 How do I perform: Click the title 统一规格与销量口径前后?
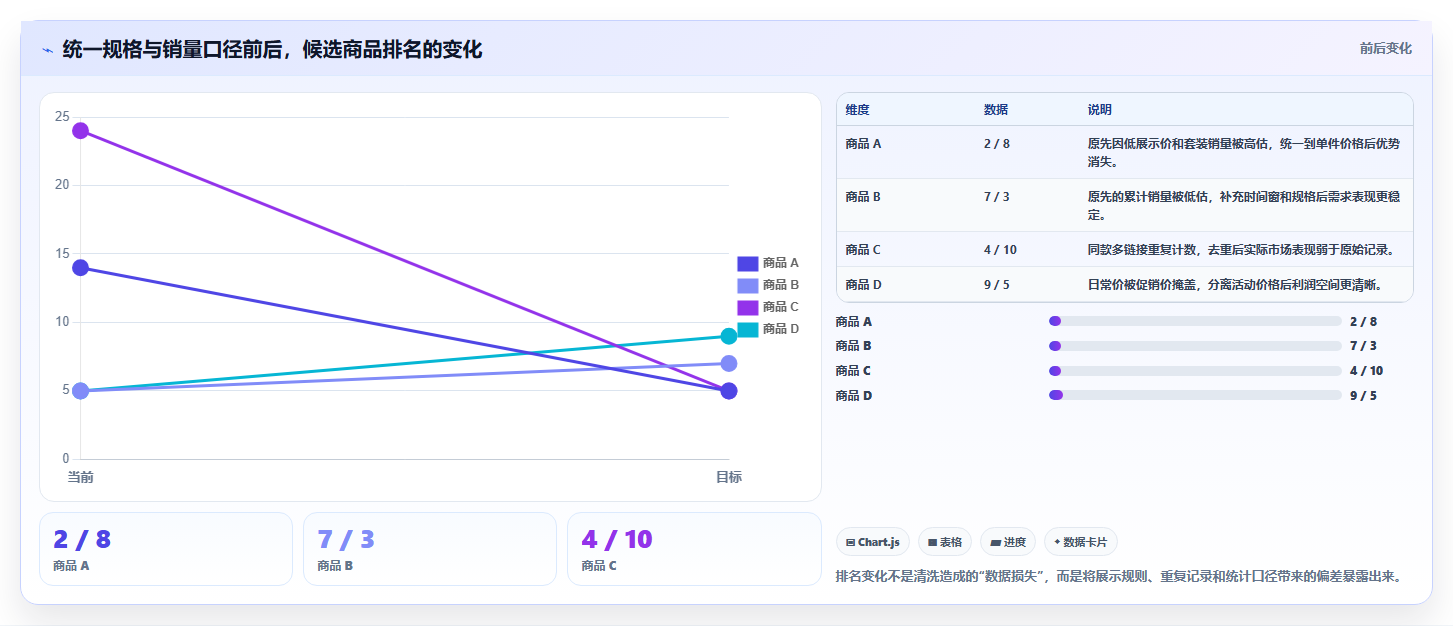coord(272,50)
